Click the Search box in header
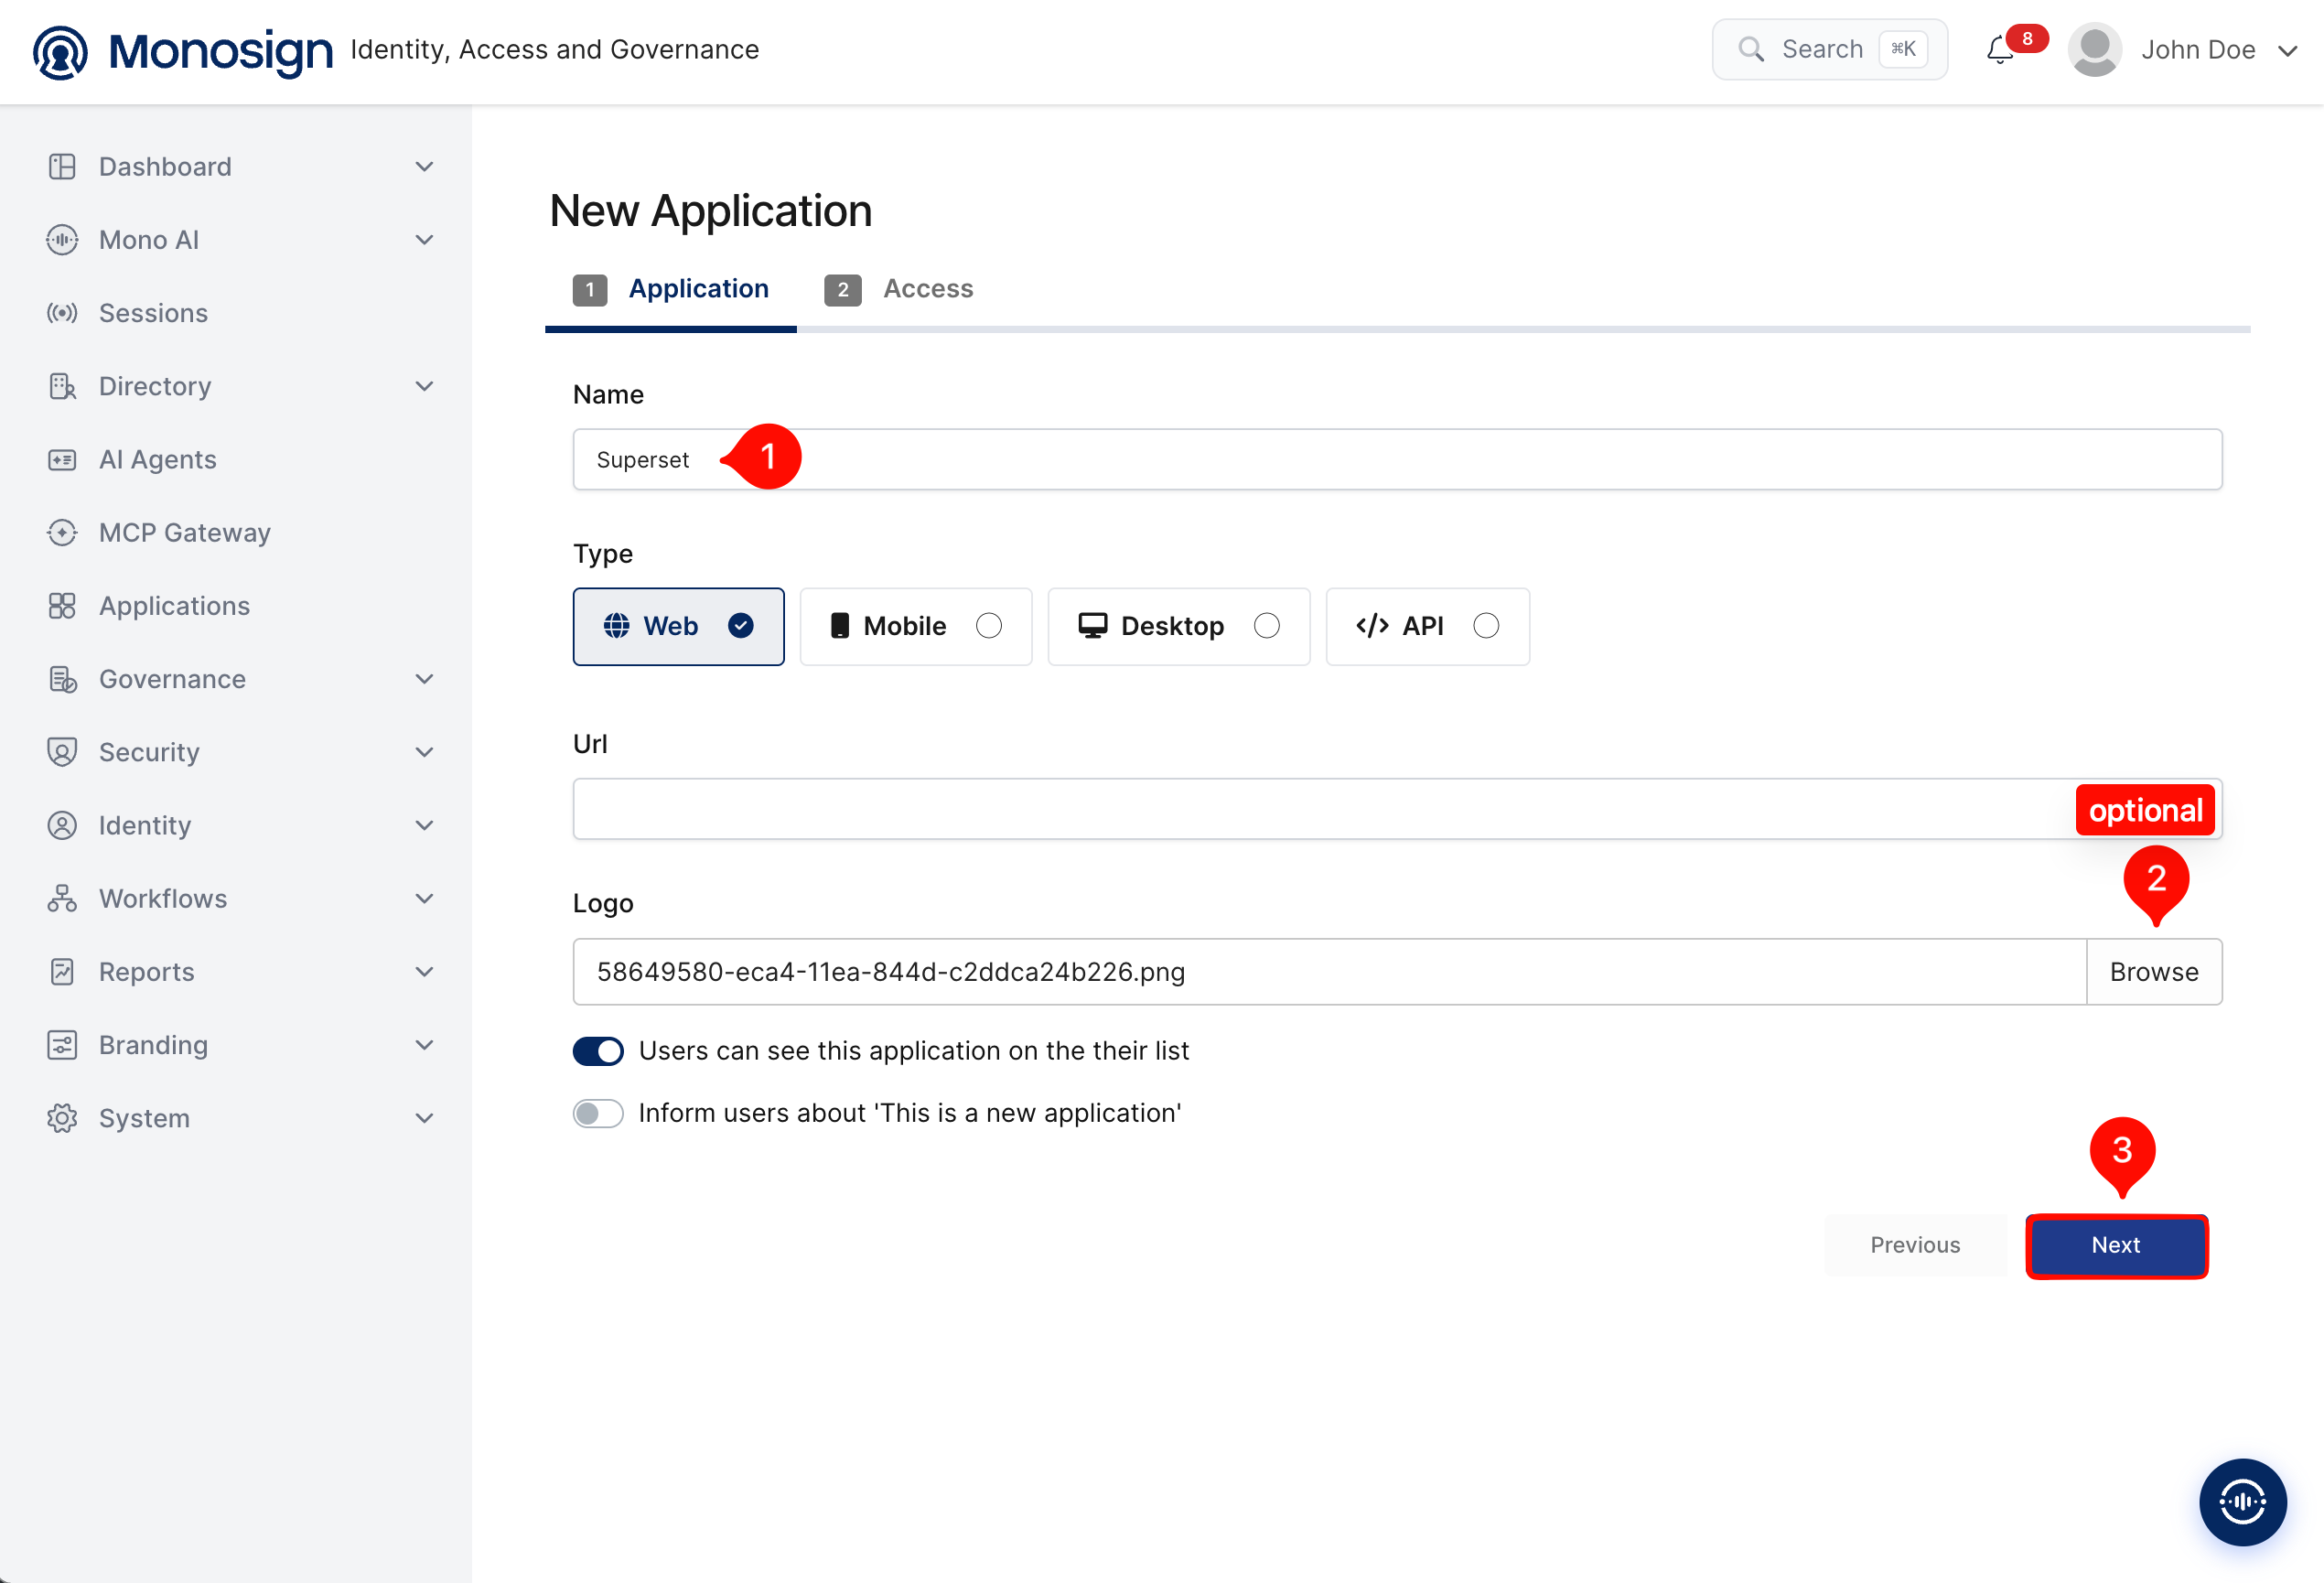This screenshot has width=2324, height=1583. 1829,49
